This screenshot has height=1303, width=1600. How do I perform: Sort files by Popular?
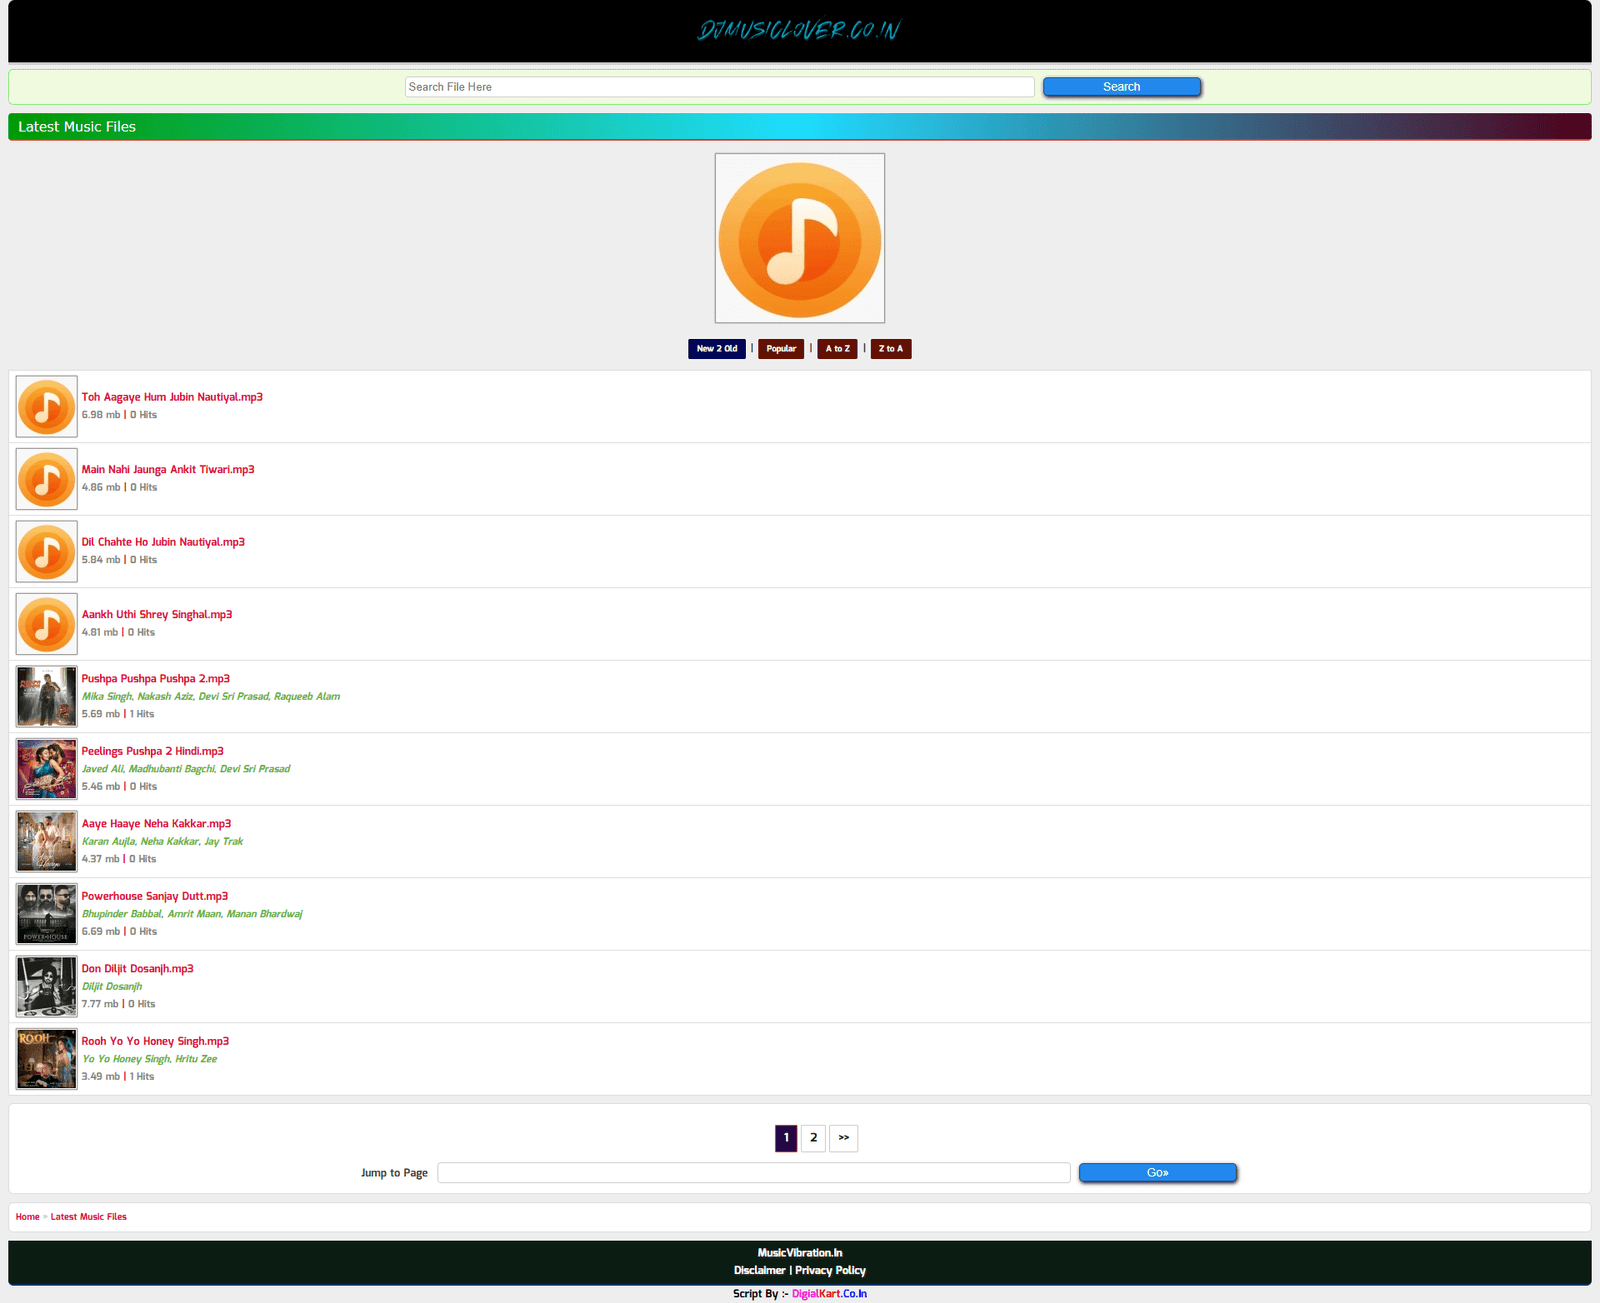(x=781, y=349)
